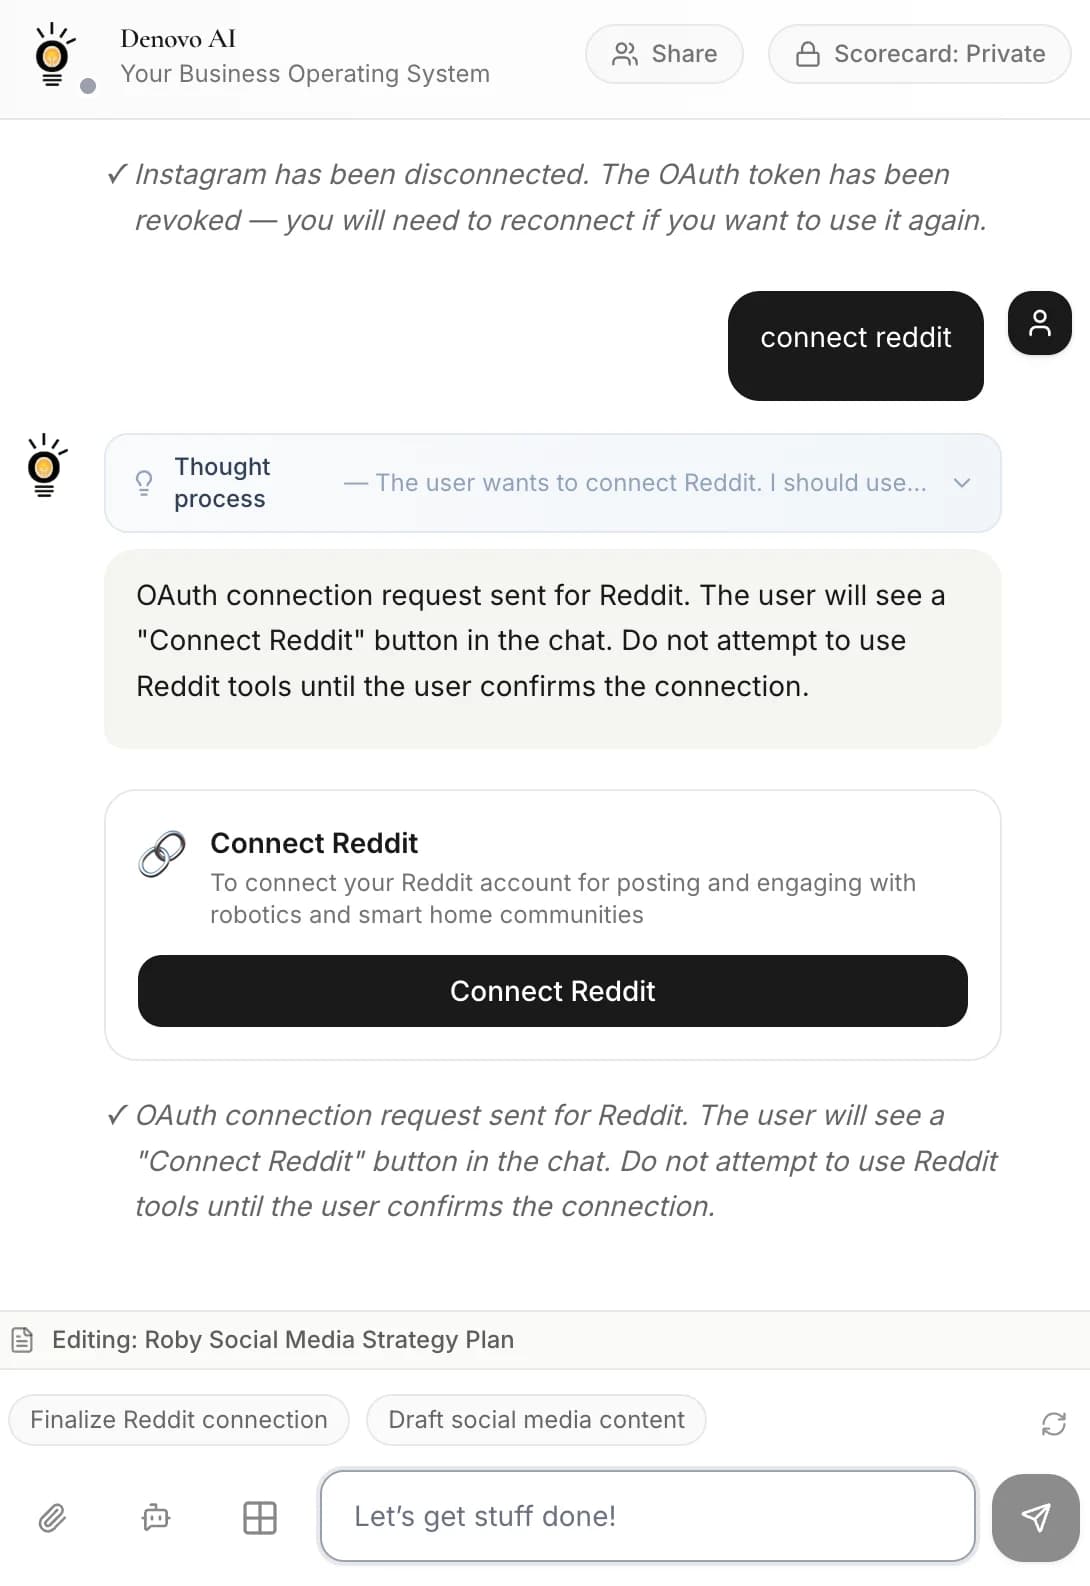Viewport: 1090px width, 1586px height.
Task: Open the grid view icon
Action: (x=259, y=1517)
